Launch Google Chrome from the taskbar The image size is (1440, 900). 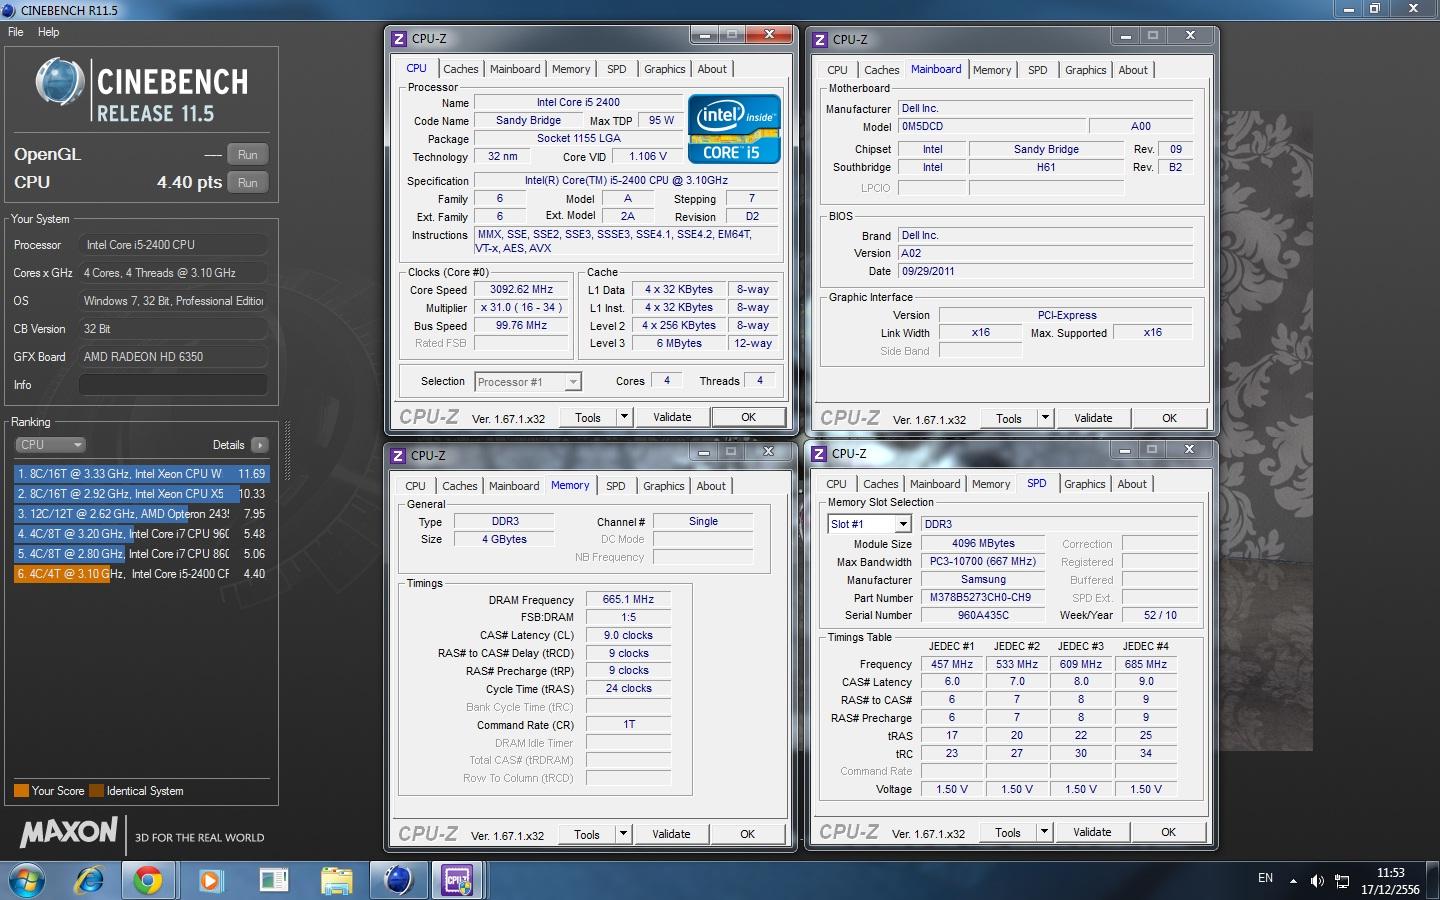149,880
